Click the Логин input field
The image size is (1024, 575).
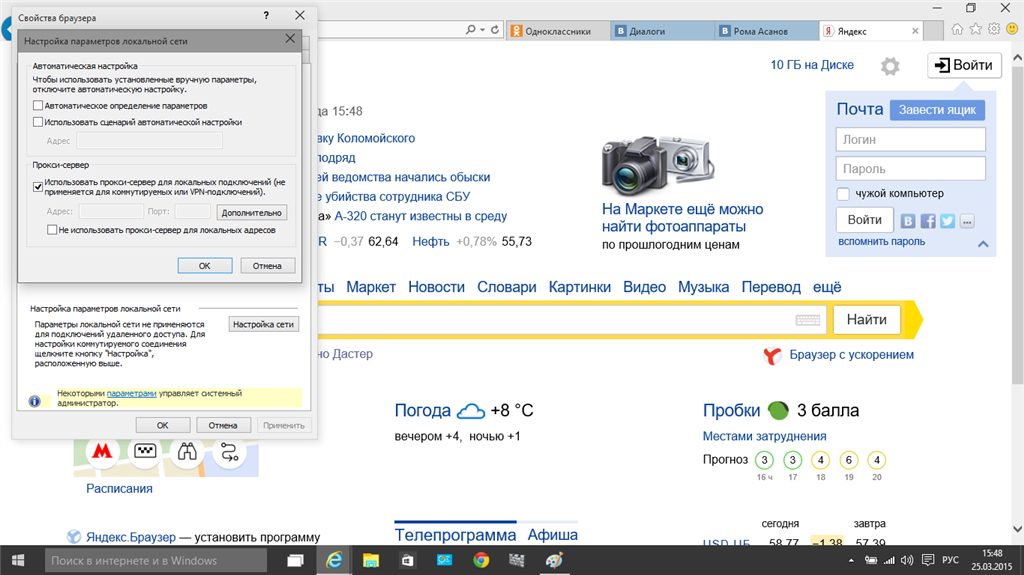pos(910,139)
